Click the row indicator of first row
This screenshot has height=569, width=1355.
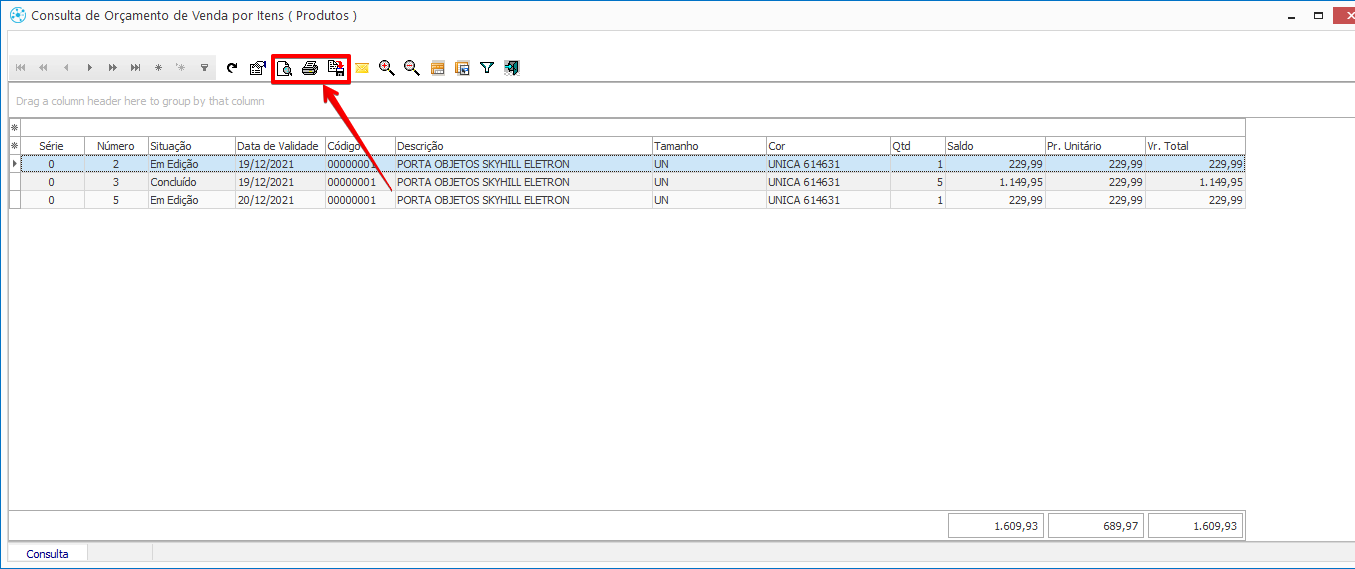coord(14,164)
